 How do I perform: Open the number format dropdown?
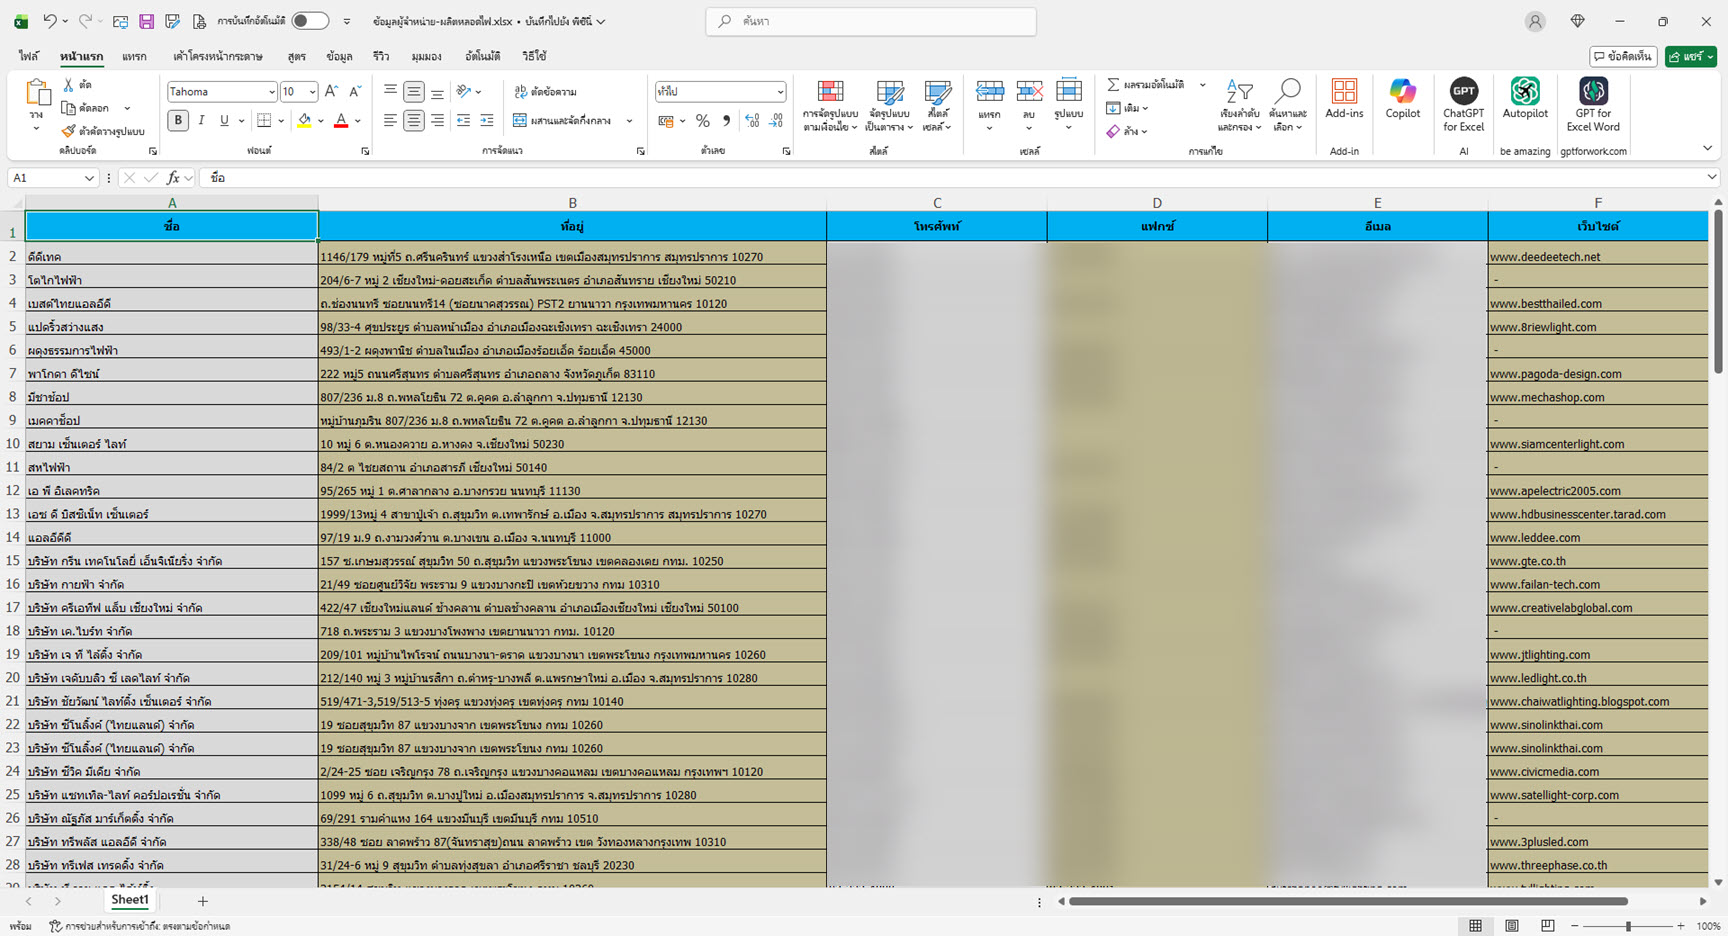(x=780, y=92)
